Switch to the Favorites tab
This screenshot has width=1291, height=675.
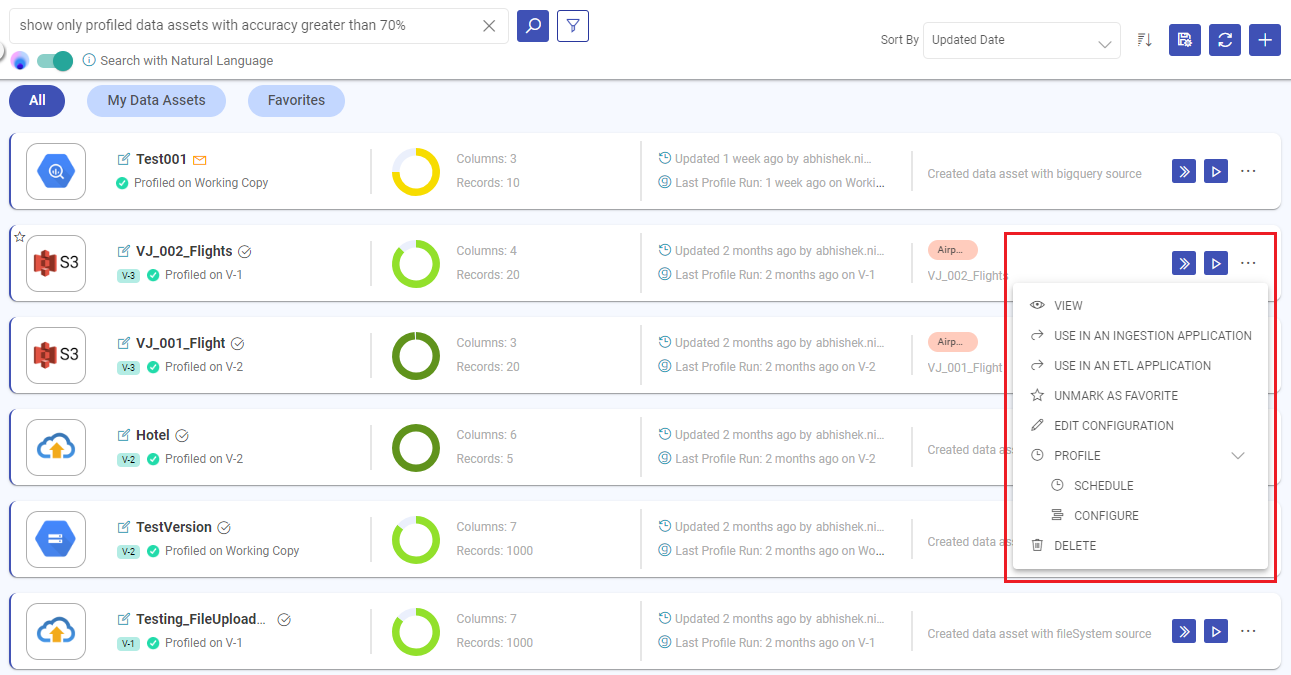click(x=296, y=100)
